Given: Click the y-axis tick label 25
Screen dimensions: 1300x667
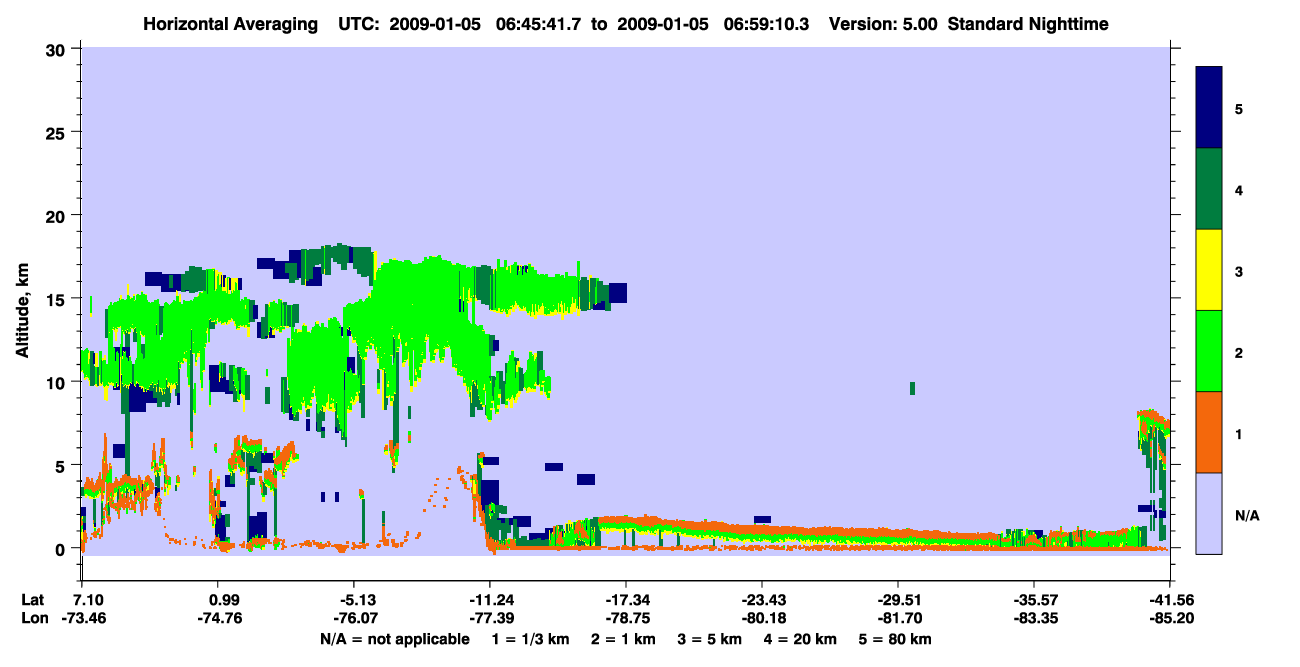Looking at the screenshot, I should 58,132.
